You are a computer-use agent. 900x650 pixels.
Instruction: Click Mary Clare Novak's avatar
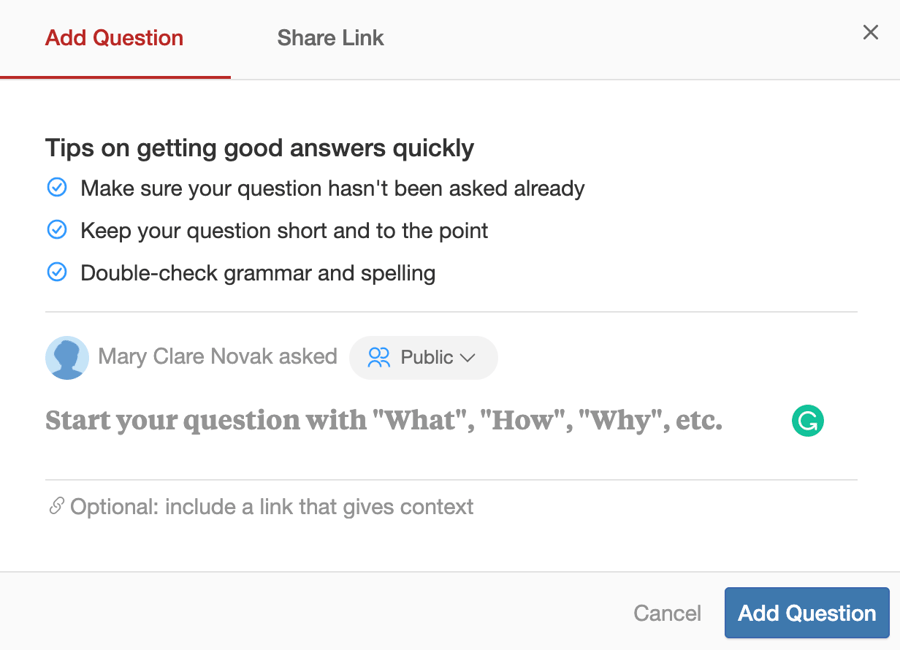(x=66, y=357)
